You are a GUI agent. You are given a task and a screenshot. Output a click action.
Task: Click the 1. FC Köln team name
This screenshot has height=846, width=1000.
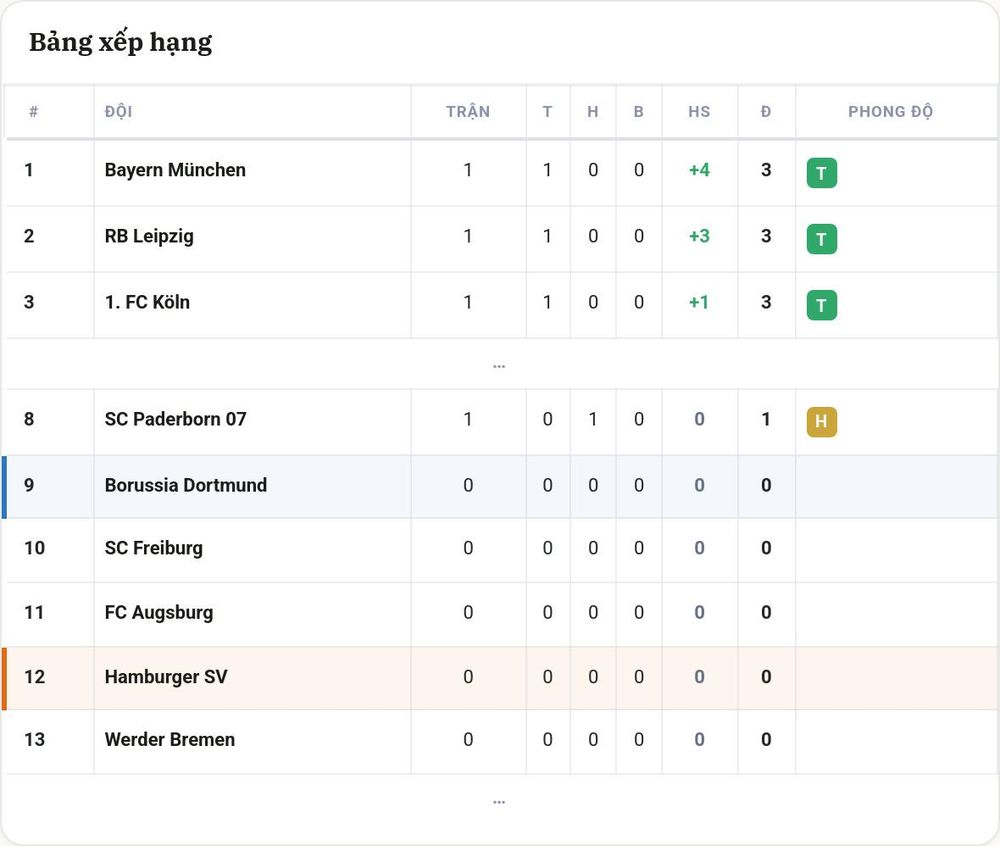pos(147,302)
